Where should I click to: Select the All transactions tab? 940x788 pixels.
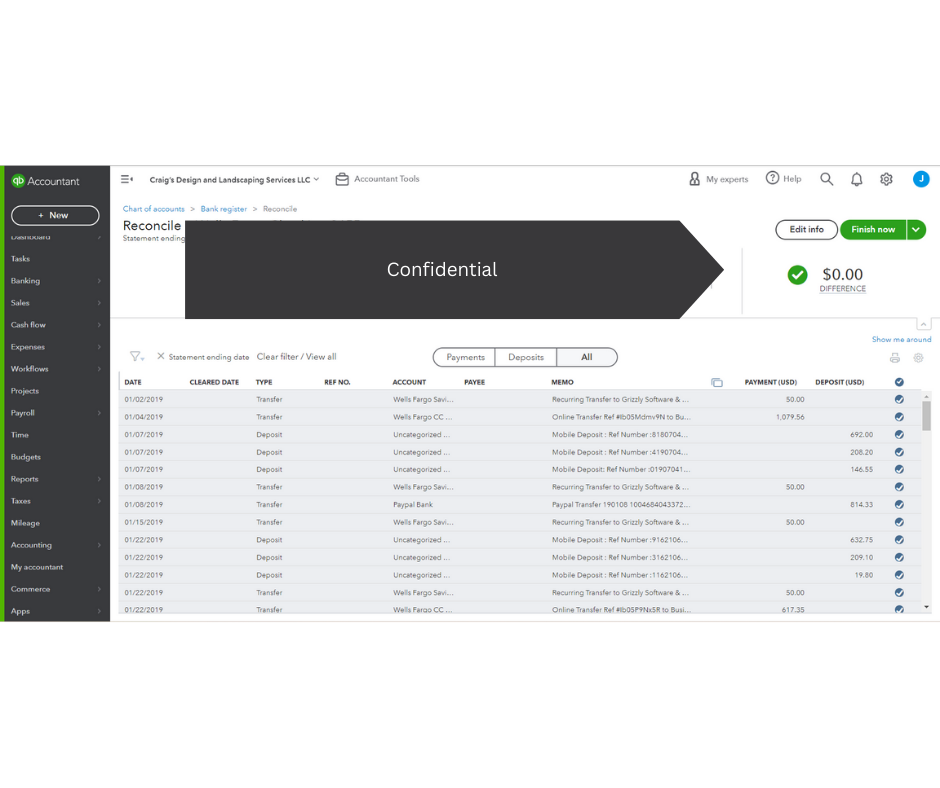point(586,357)
